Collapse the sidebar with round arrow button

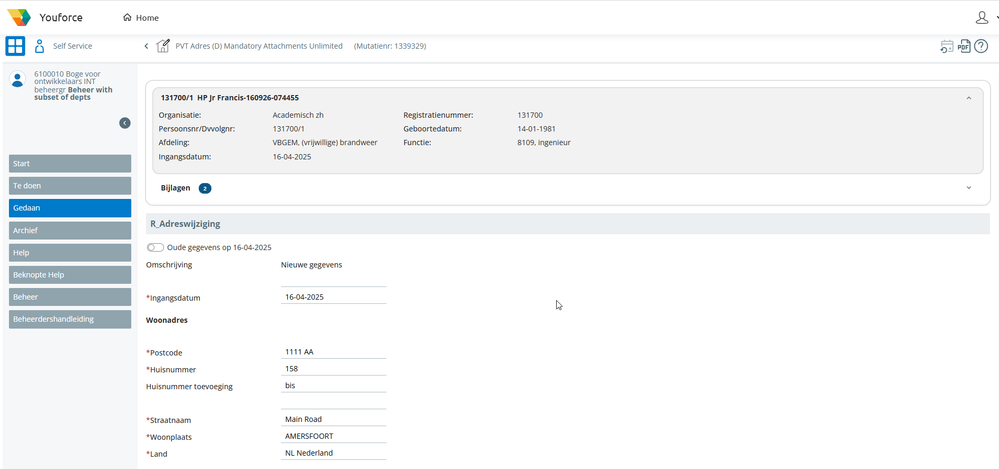[125, 123]
